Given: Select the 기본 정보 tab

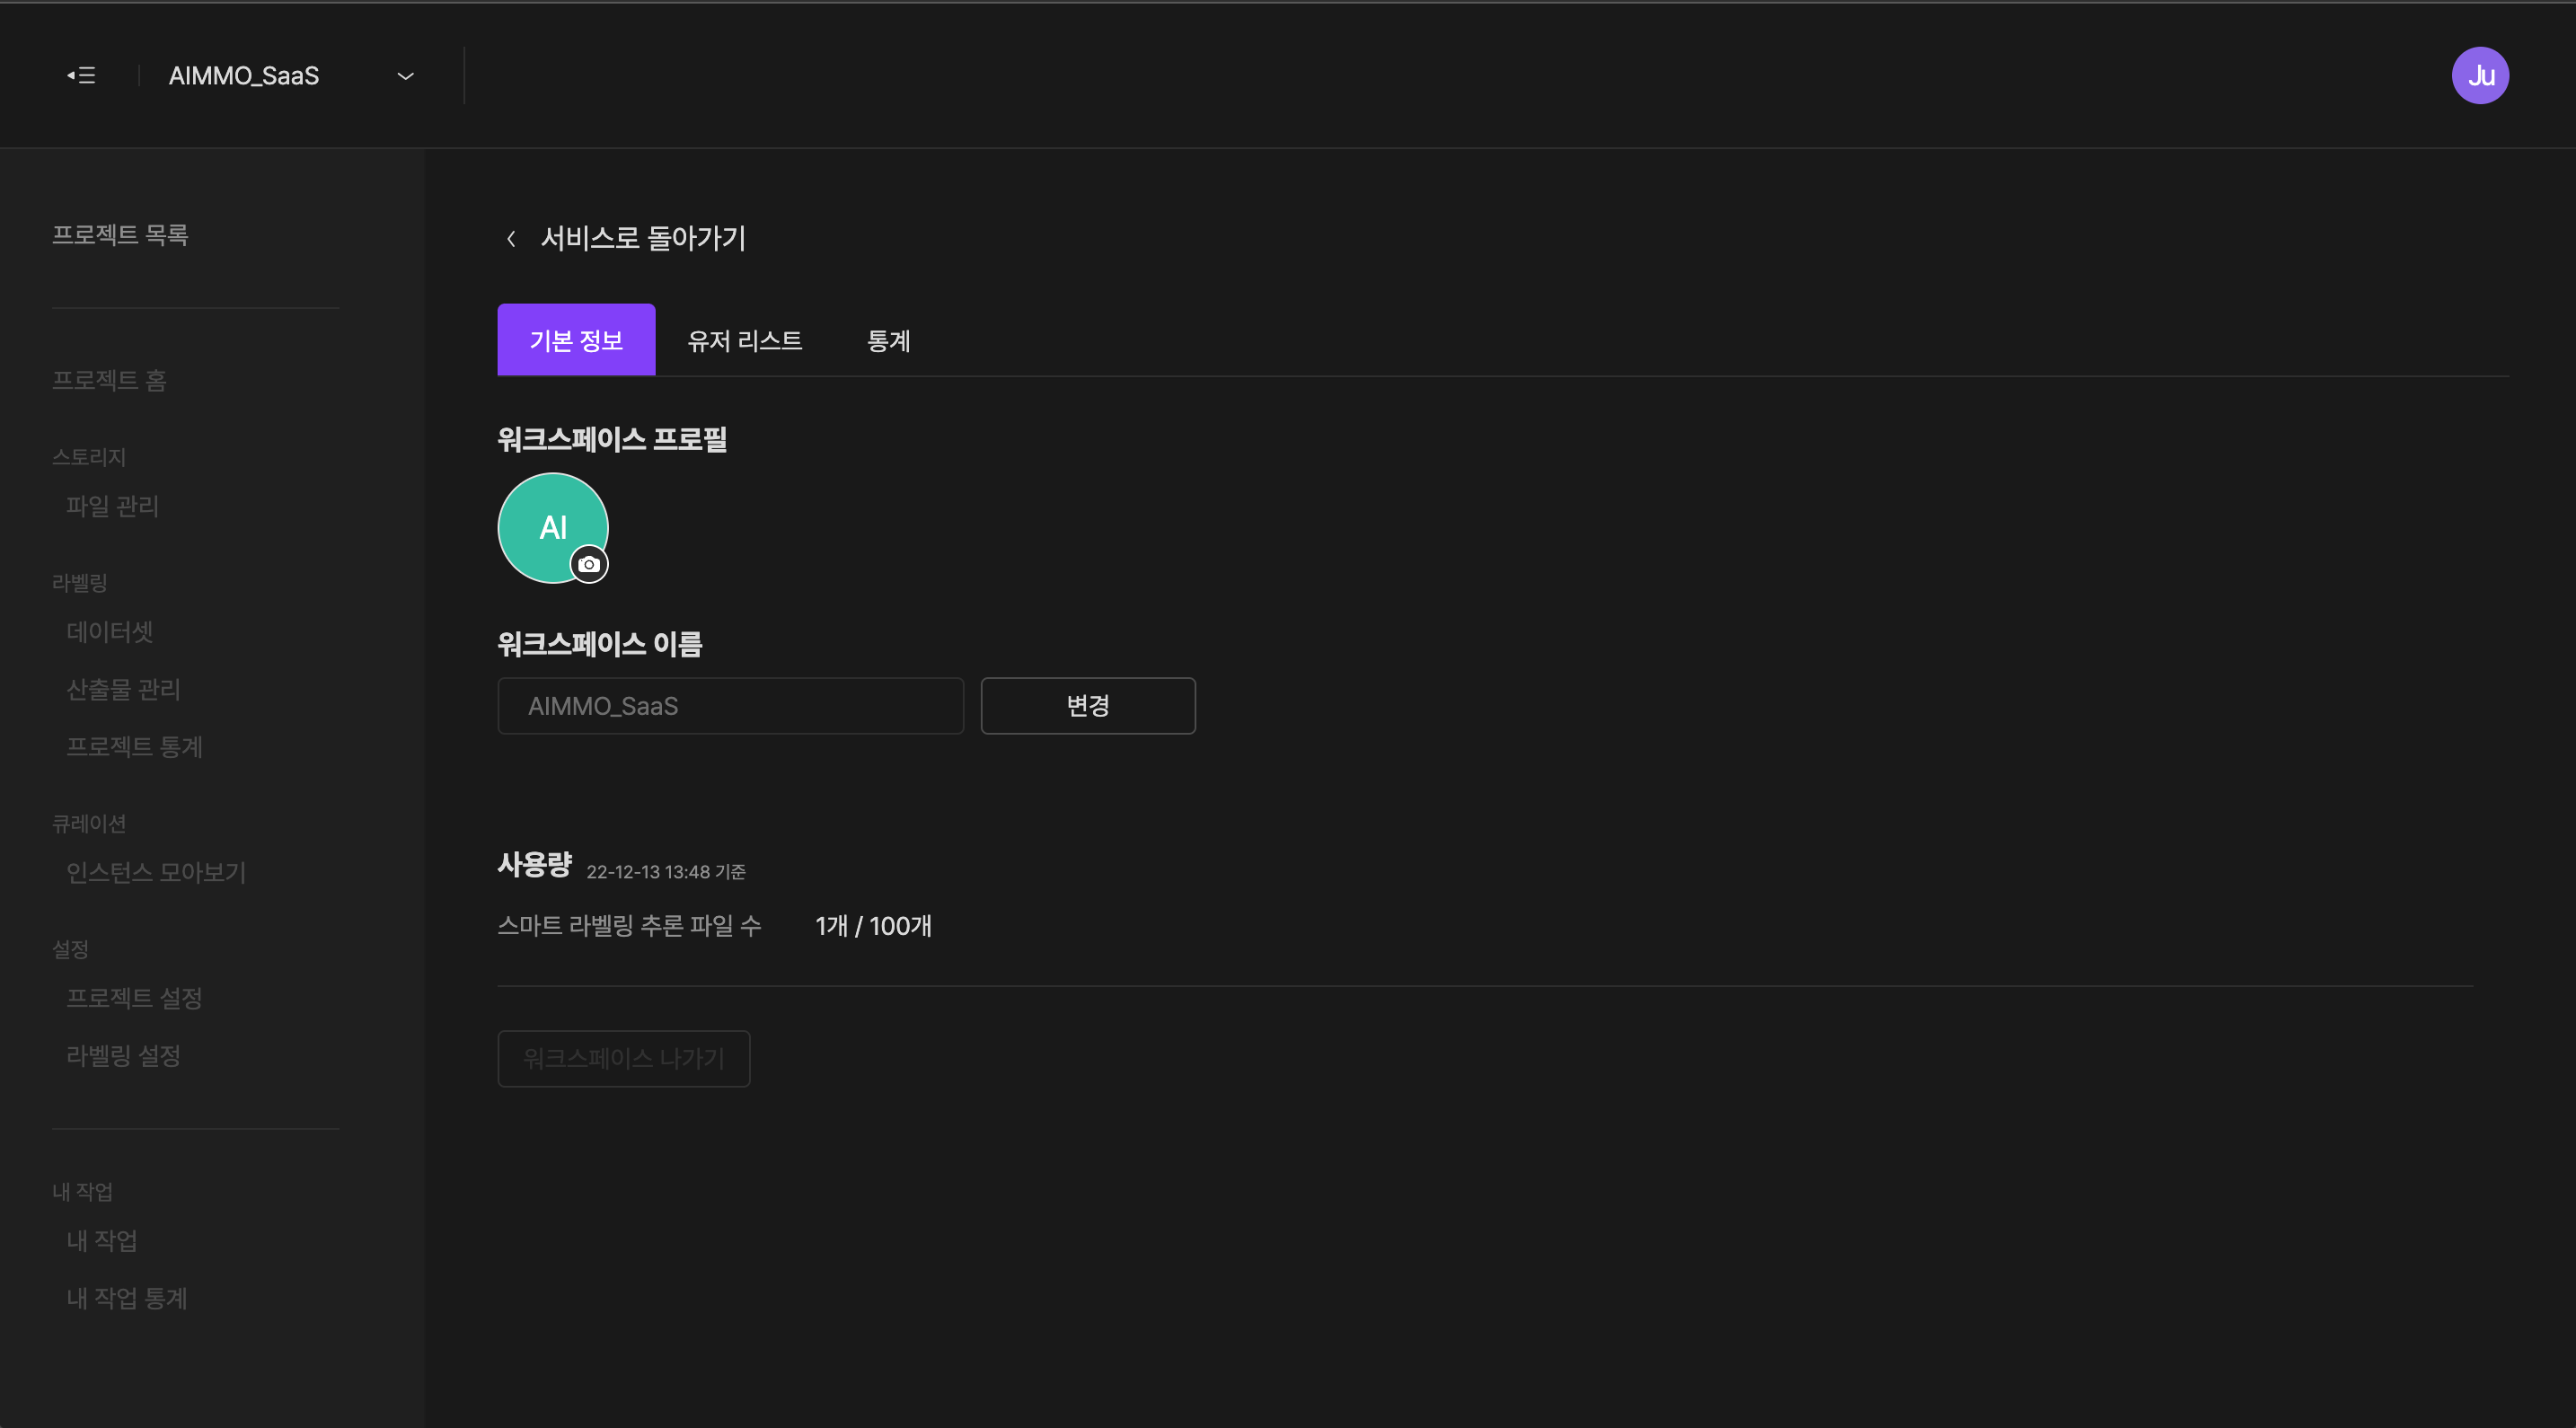Looking at the screenshot, I should coord(576,340).
